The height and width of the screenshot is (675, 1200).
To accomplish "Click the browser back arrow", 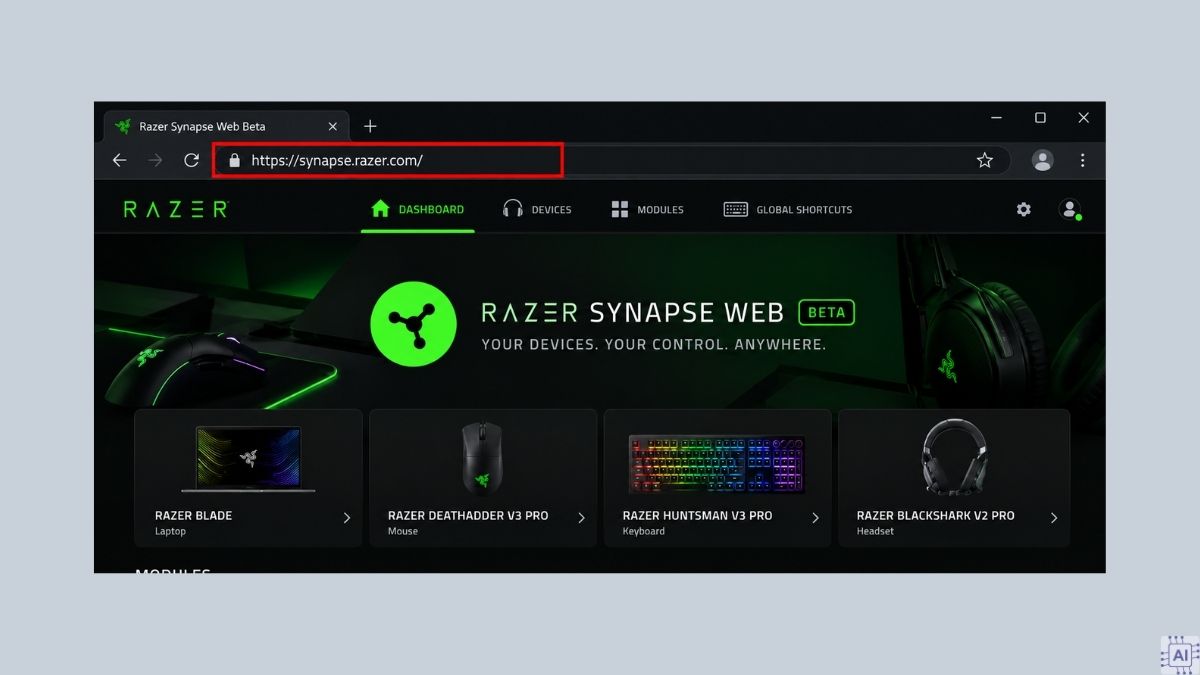I will point(119,160).
